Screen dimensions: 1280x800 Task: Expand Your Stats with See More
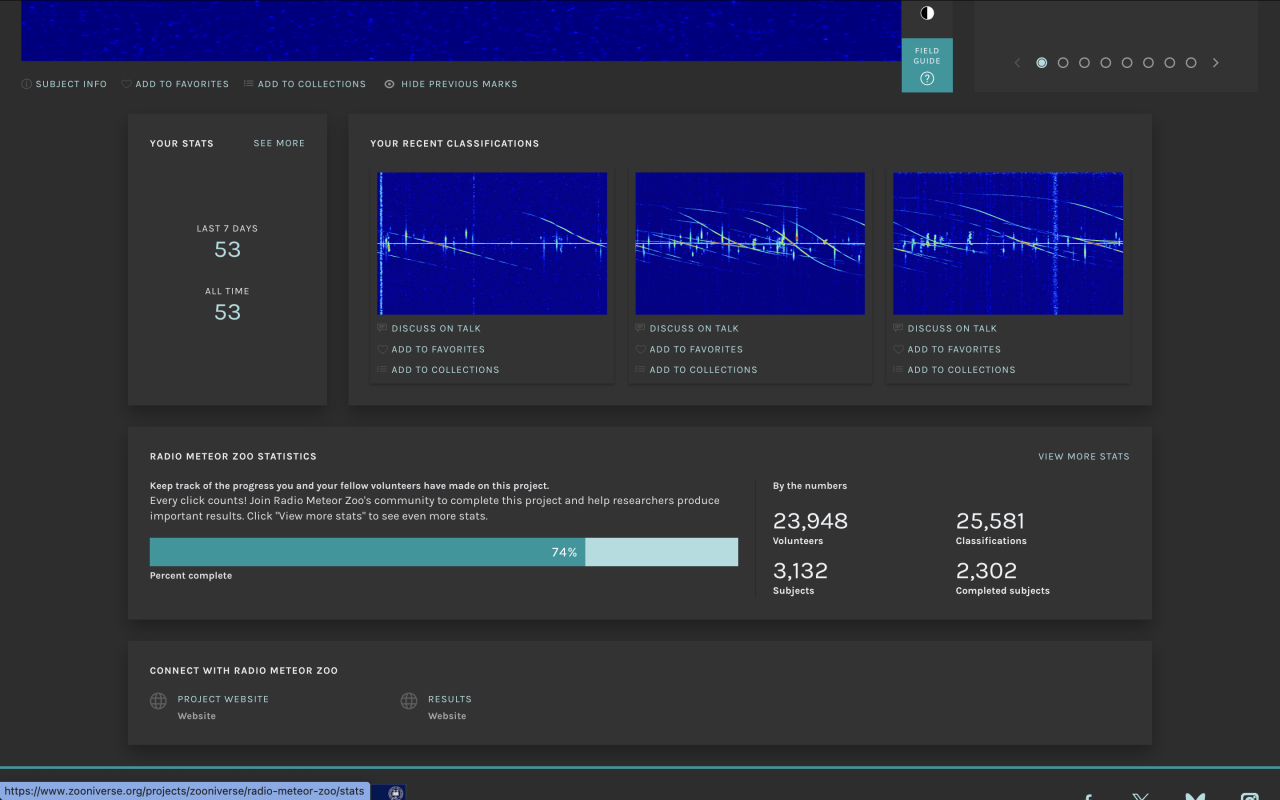click(x=279, y=143)
